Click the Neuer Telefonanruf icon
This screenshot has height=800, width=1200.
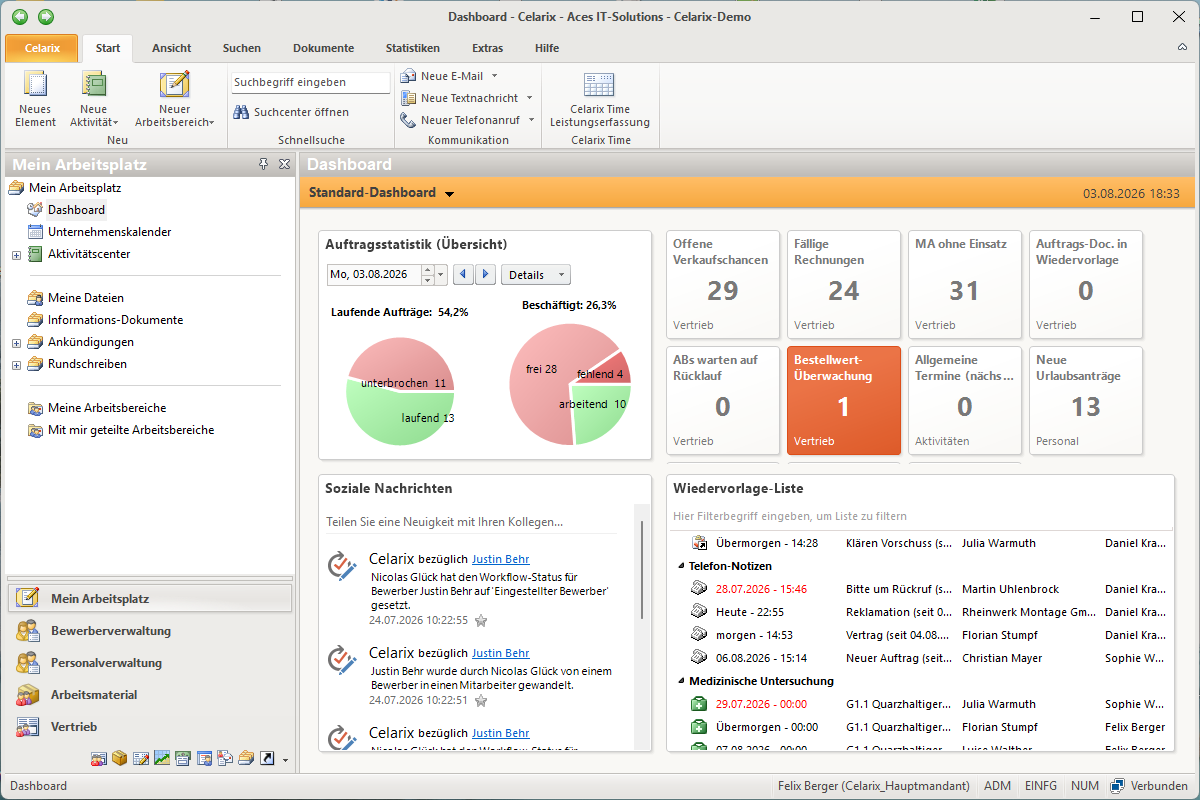[408, 120]
